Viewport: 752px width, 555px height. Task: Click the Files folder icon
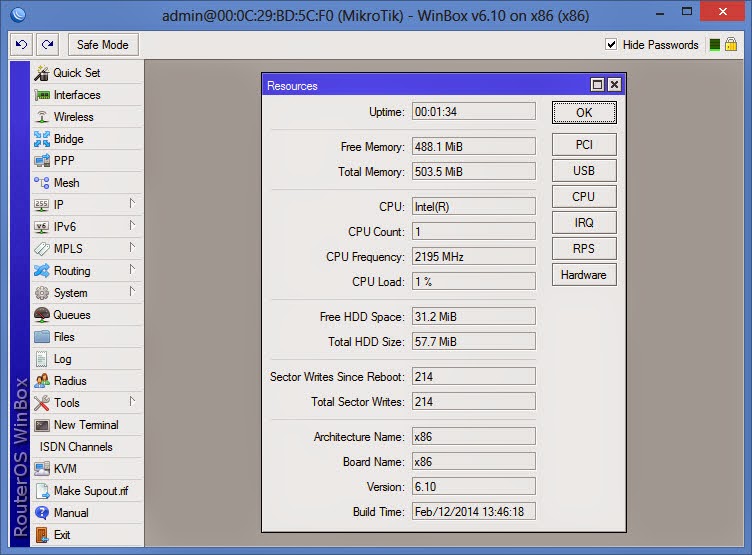[x=42, y=337]
